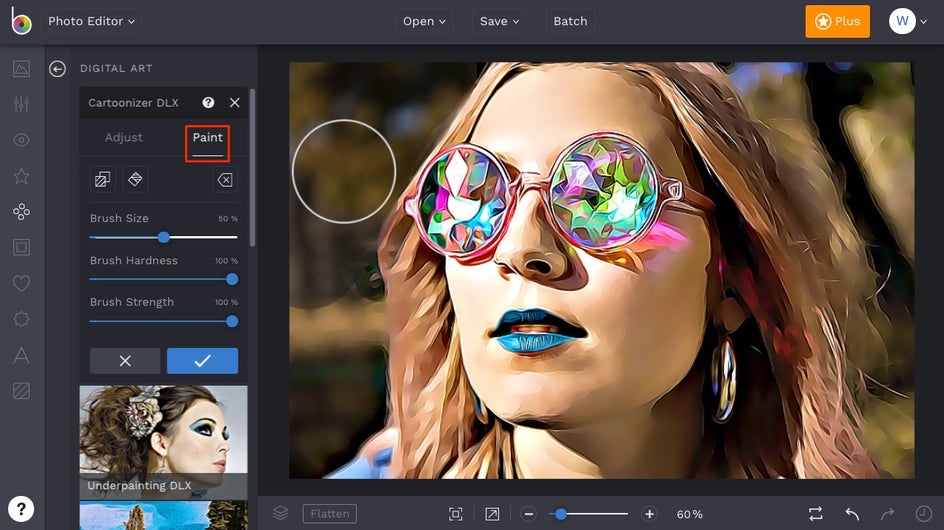Select the Text tool in sidebar
Image resolution: width=944 pixels, height=530 pixels.
[x=21, y=355]
